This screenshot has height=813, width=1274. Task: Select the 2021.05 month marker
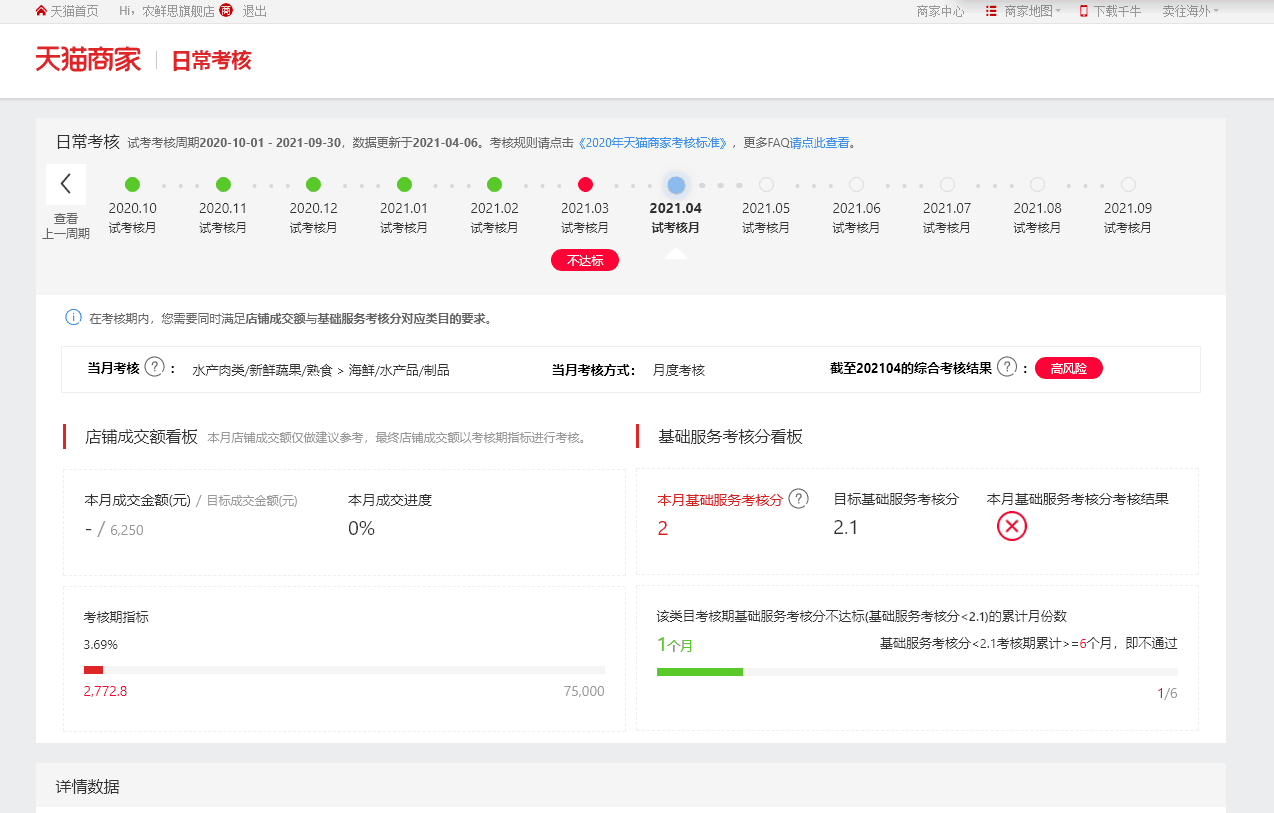(x=766, y=185)
